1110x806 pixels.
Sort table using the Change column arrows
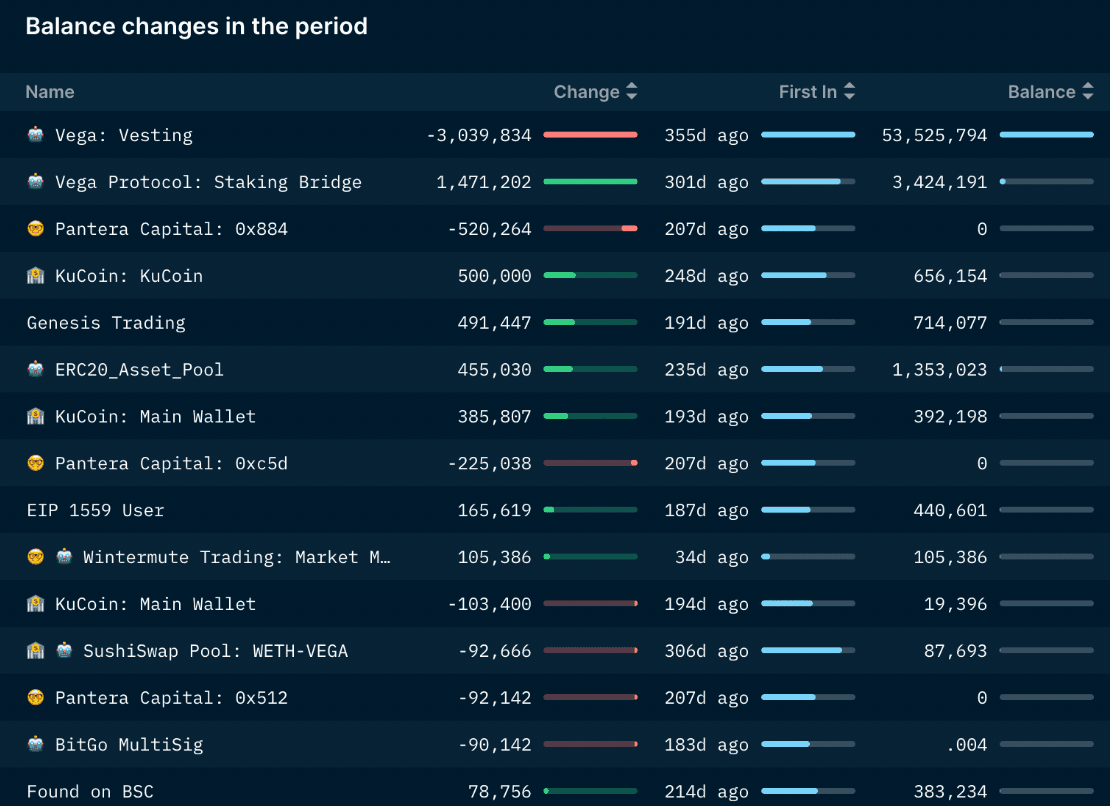pyautogui.click(x=631, y=92)
